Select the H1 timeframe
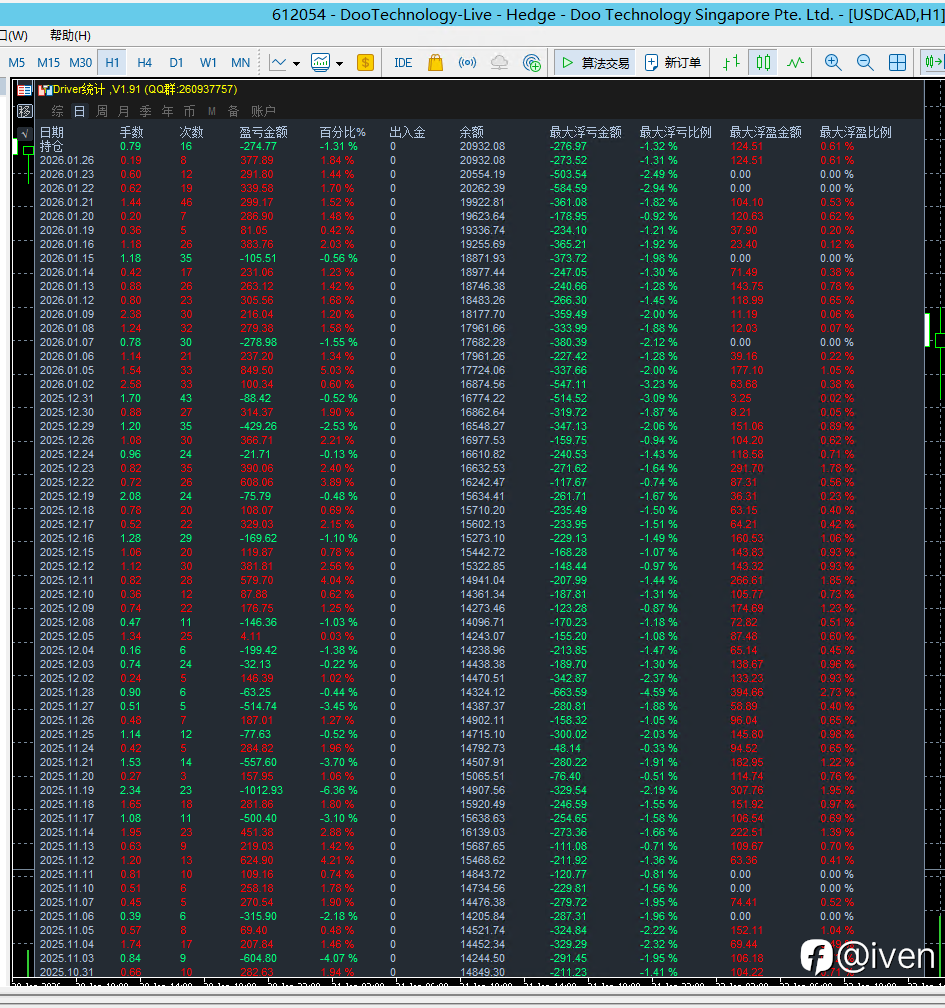 112,62
